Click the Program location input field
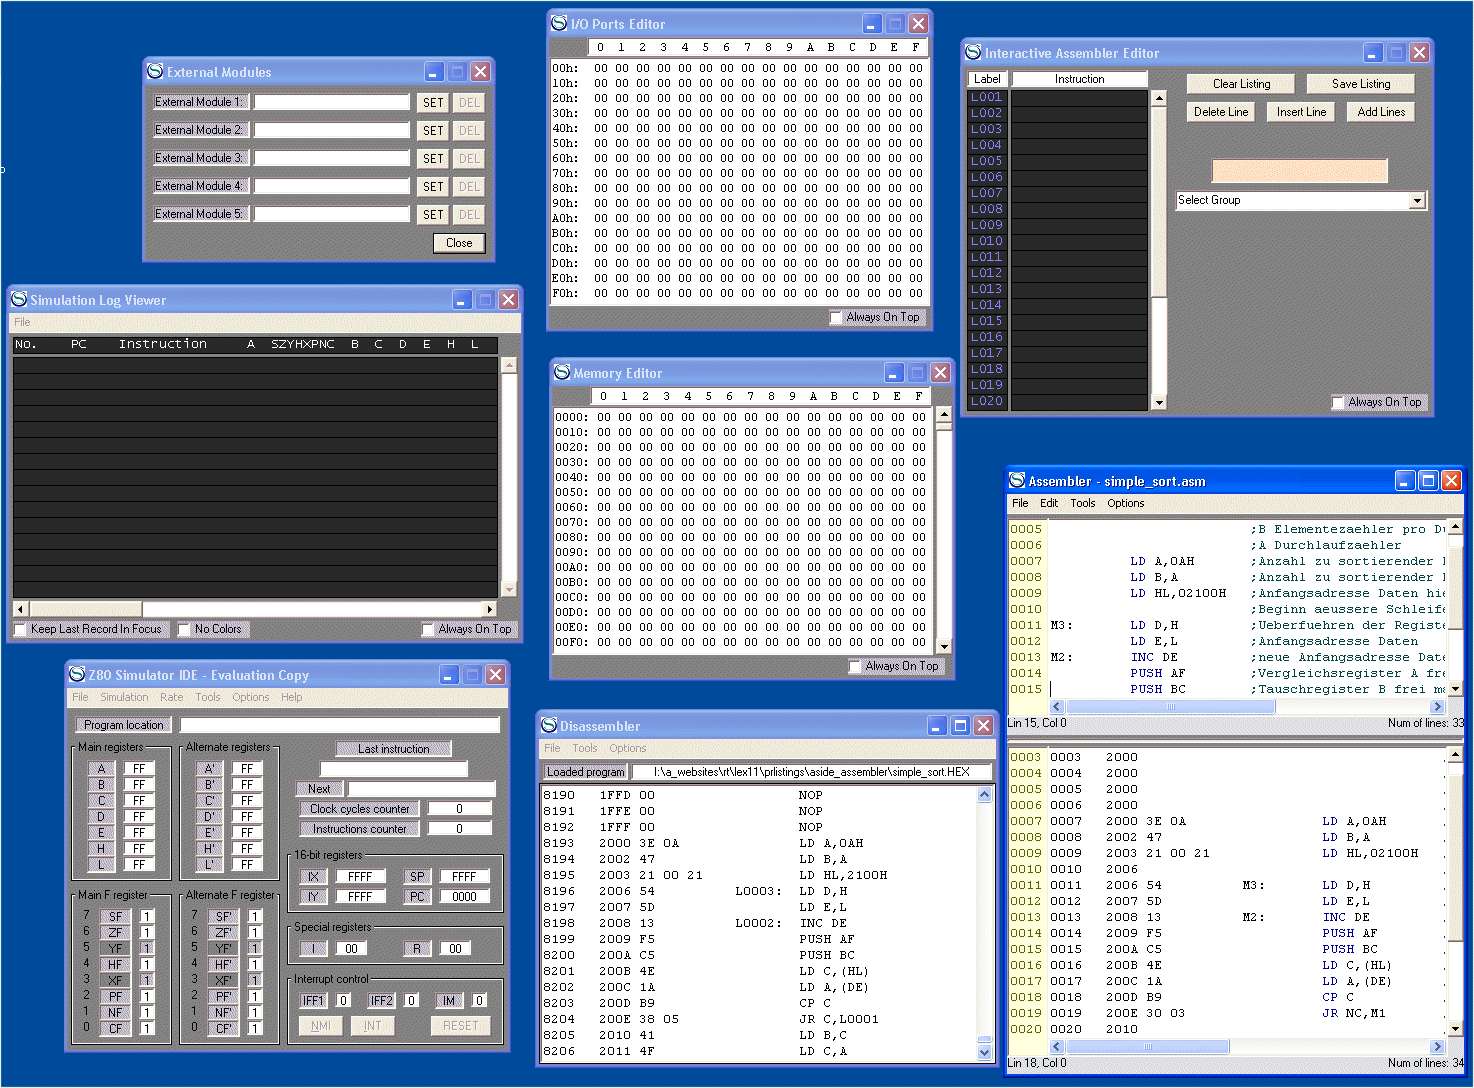 pos(339,725)
